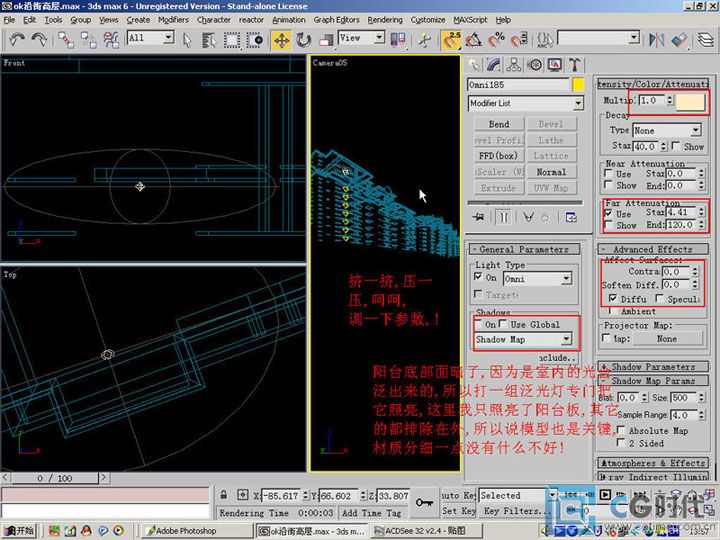This screenshot has width=720, height=540.
Task: Activate the Select and Move tool
Action: (x=281, y=40)
